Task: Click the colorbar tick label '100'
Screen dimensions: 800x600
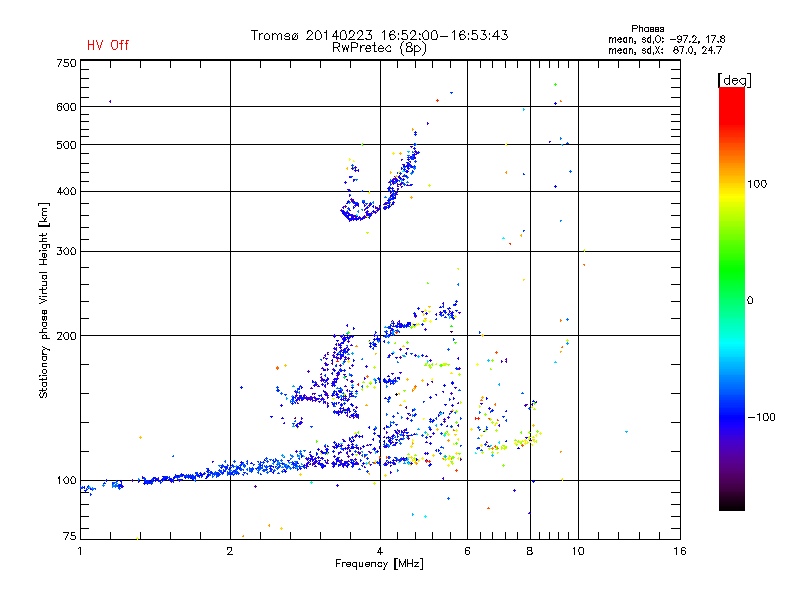Action: click(757, 184)
